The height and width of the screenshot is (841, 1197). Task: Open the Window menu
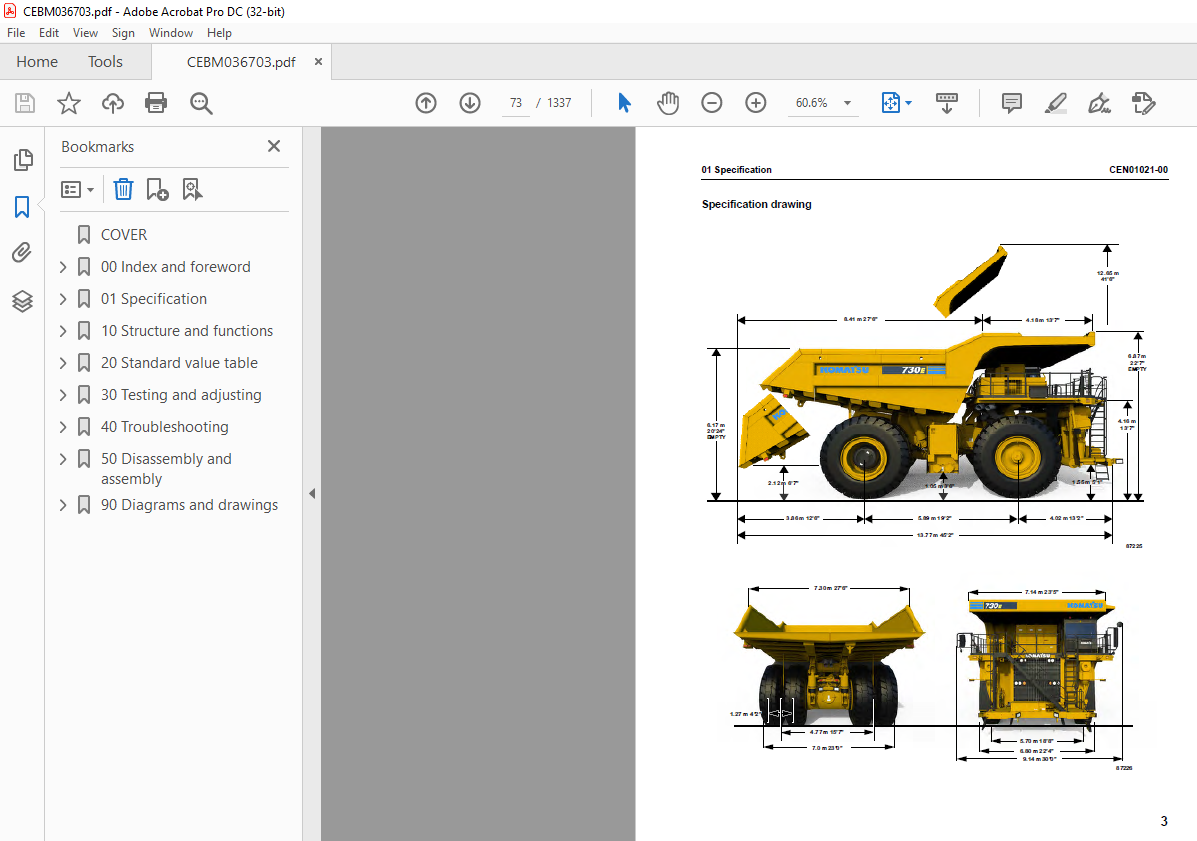(x=171, y=33)
